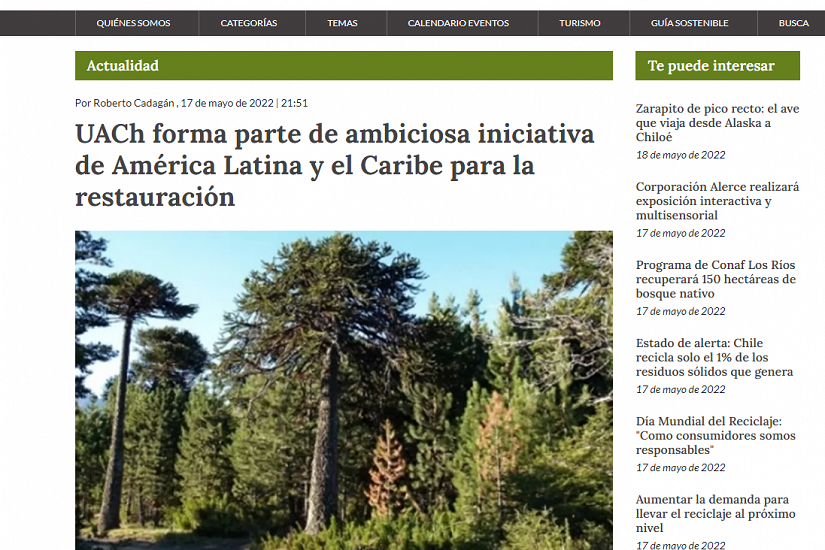Image resolution: width=825 pixels, height=550 pixels.
Task: Open the Programa de Conaf Los Ríos article
Action: 716,279
